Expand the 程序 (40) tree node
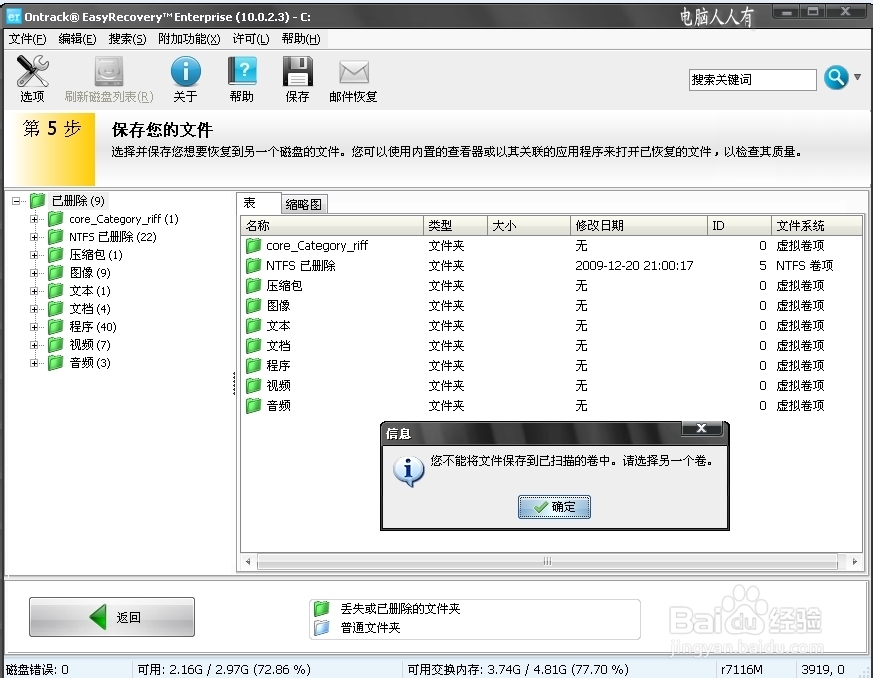Image resolution: width=873 pixels, height=678 pixels. click(x=35, y=327)
